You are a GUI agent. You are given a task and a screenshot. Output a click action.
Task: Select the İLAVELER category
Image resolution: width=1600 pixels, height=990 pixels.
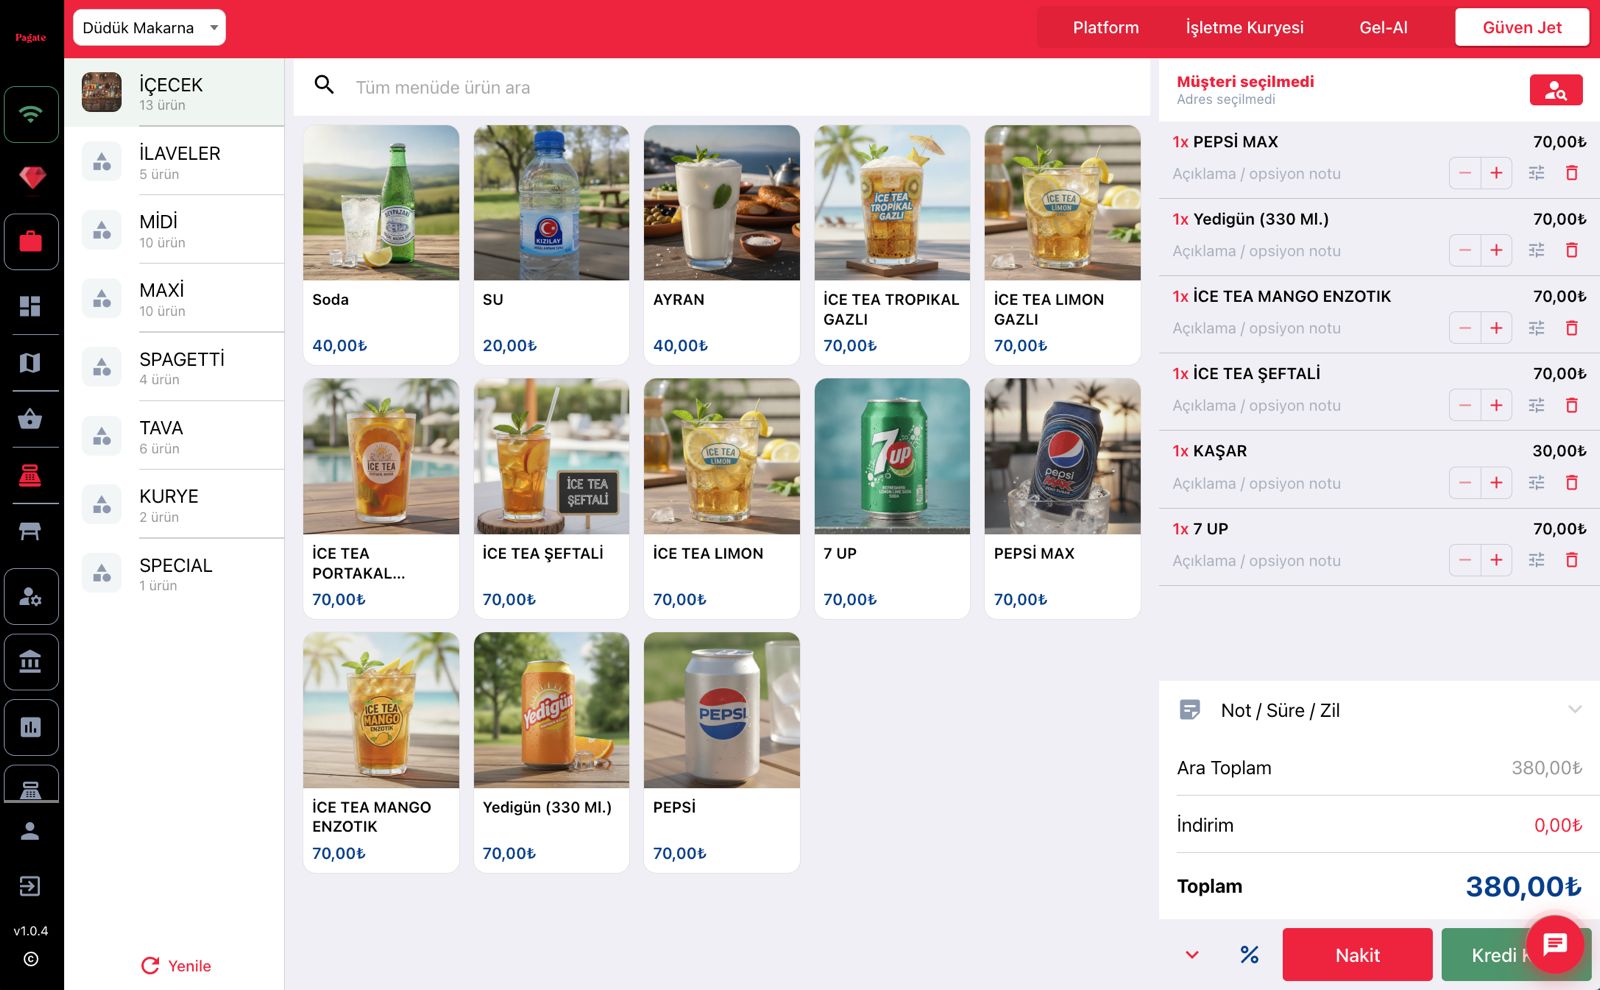[175, 161]
